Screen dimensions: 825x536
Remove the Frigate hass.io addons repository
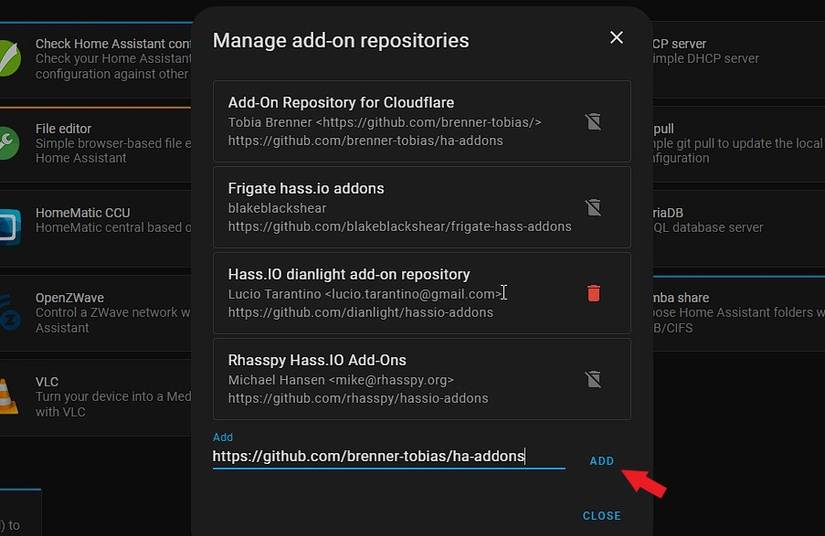(x=593, y=207)
